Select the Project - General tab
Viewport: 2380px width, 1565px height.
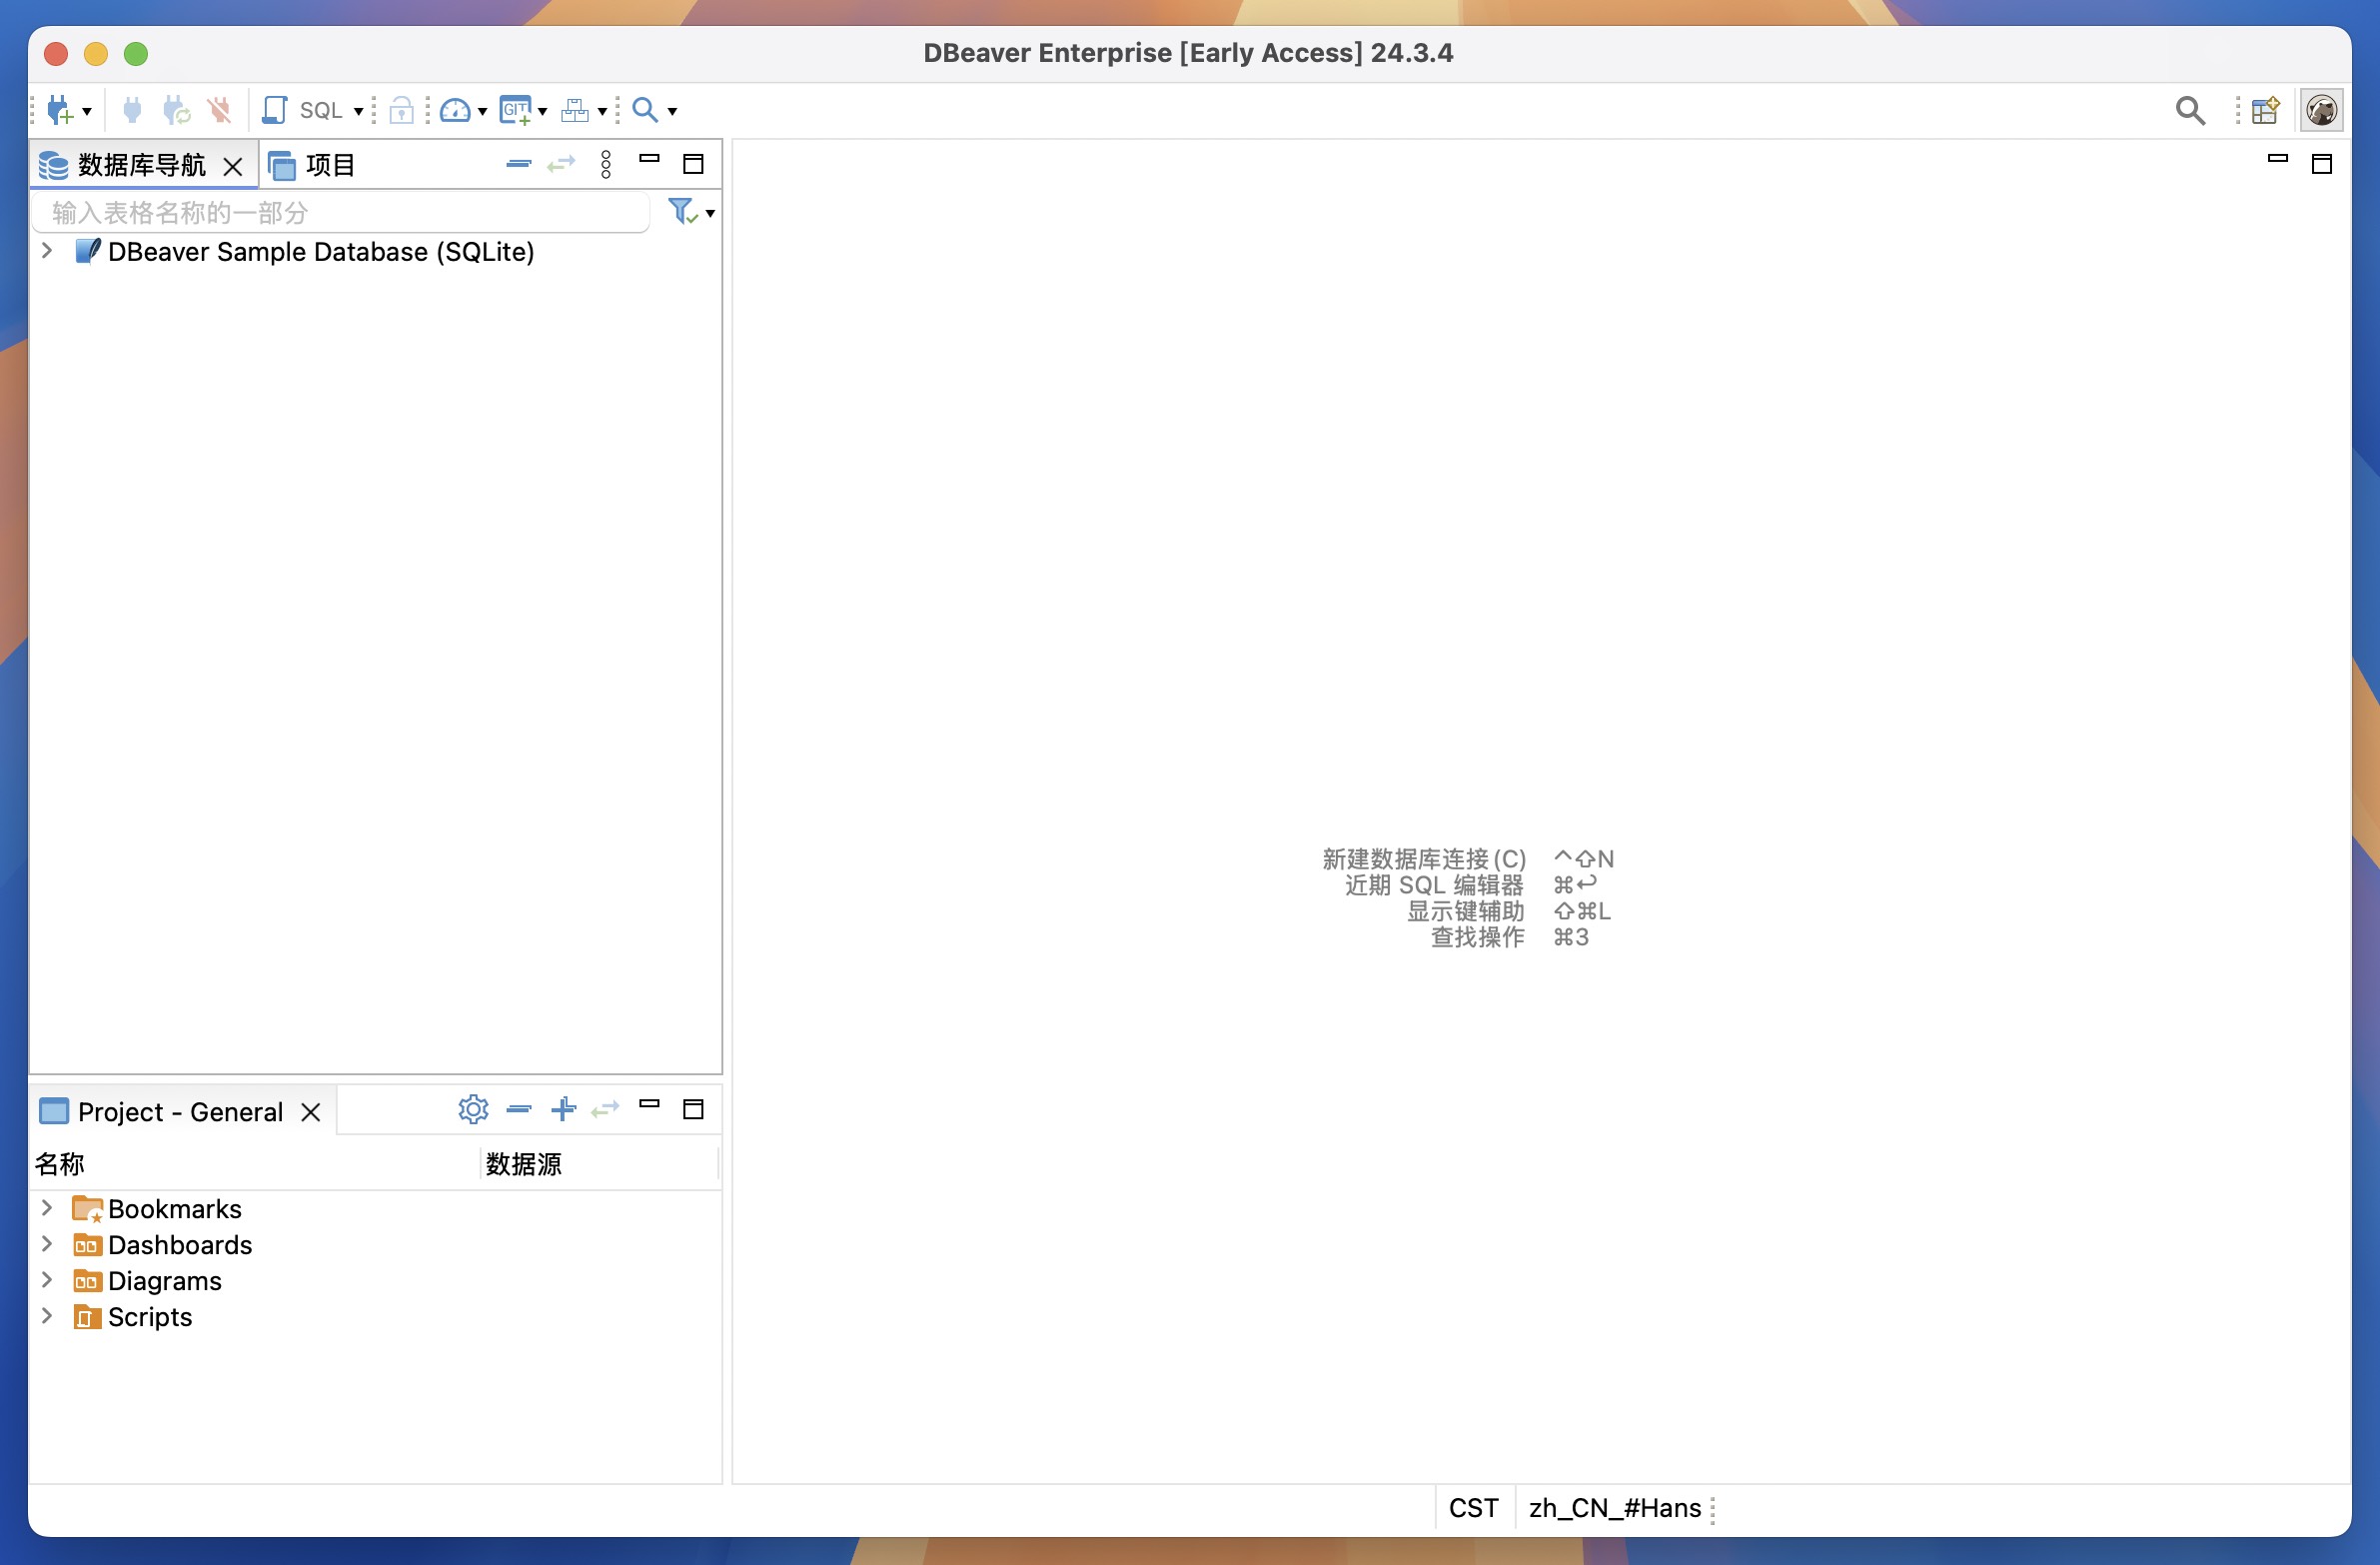[x=180, y=1112]
